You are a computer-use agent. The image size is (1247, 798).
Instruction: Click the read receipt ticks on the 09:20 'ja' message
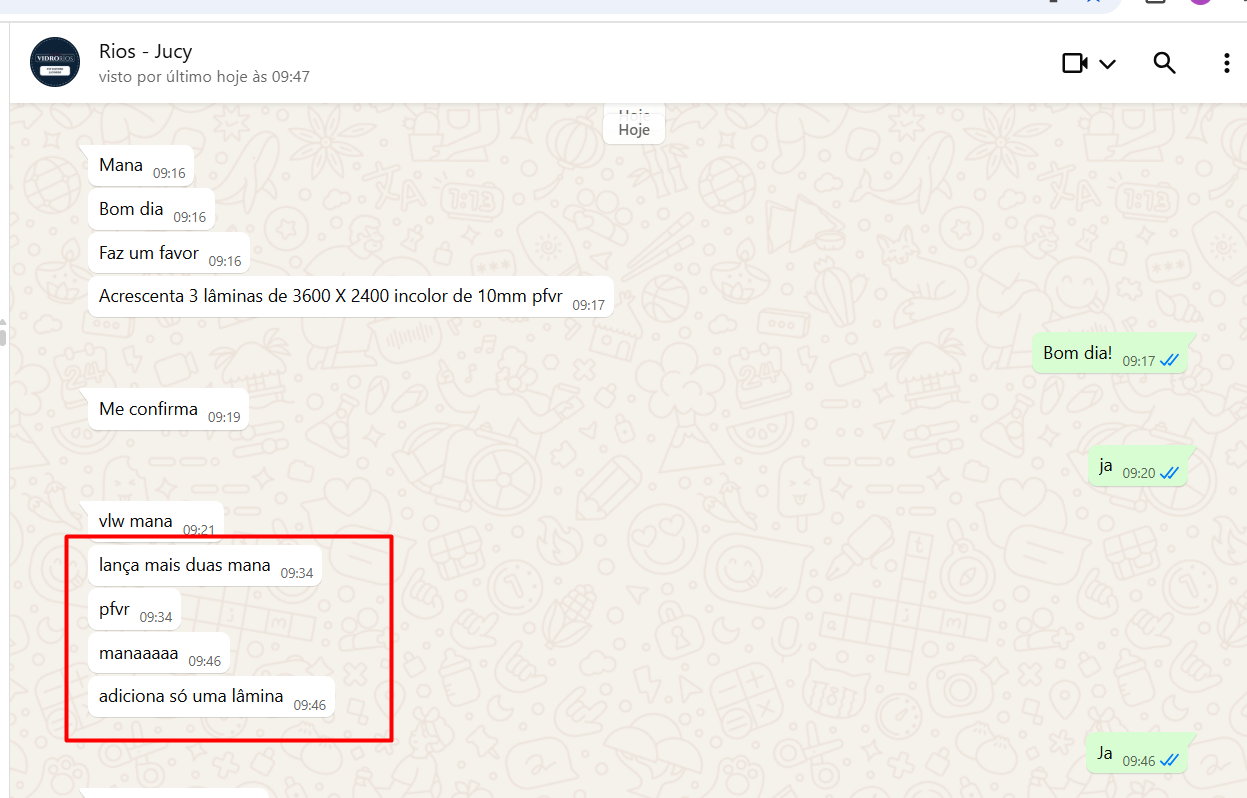(x=1169, y=472)
